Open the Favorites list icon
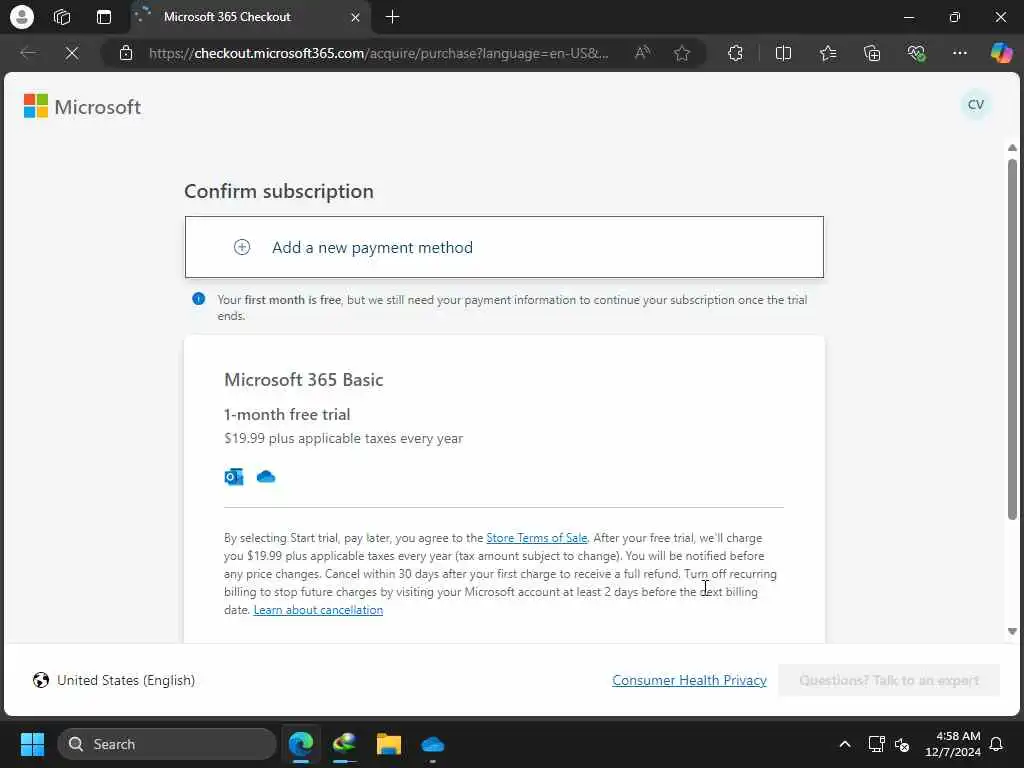Screen dimensions: 1024x768 coord(828,53)
